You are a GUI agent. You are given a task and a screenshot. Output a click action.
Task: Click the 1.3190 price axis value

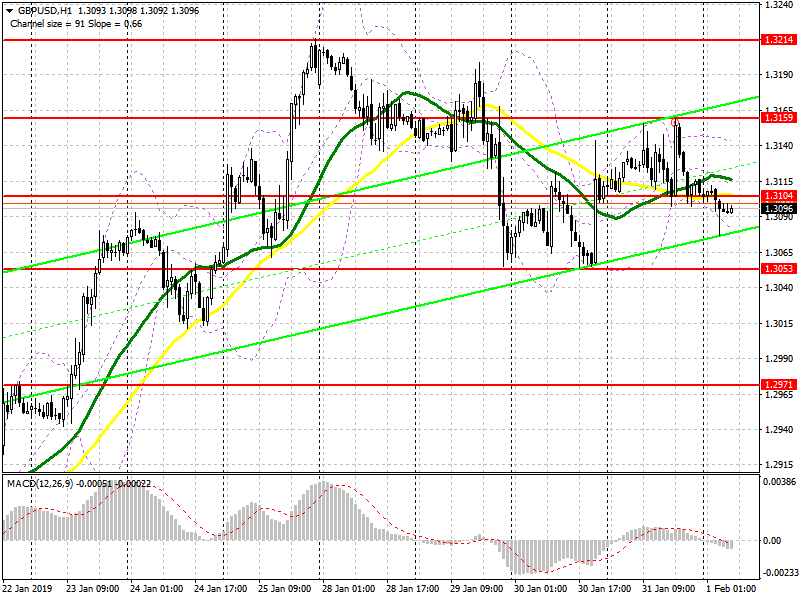coord(779,75)
